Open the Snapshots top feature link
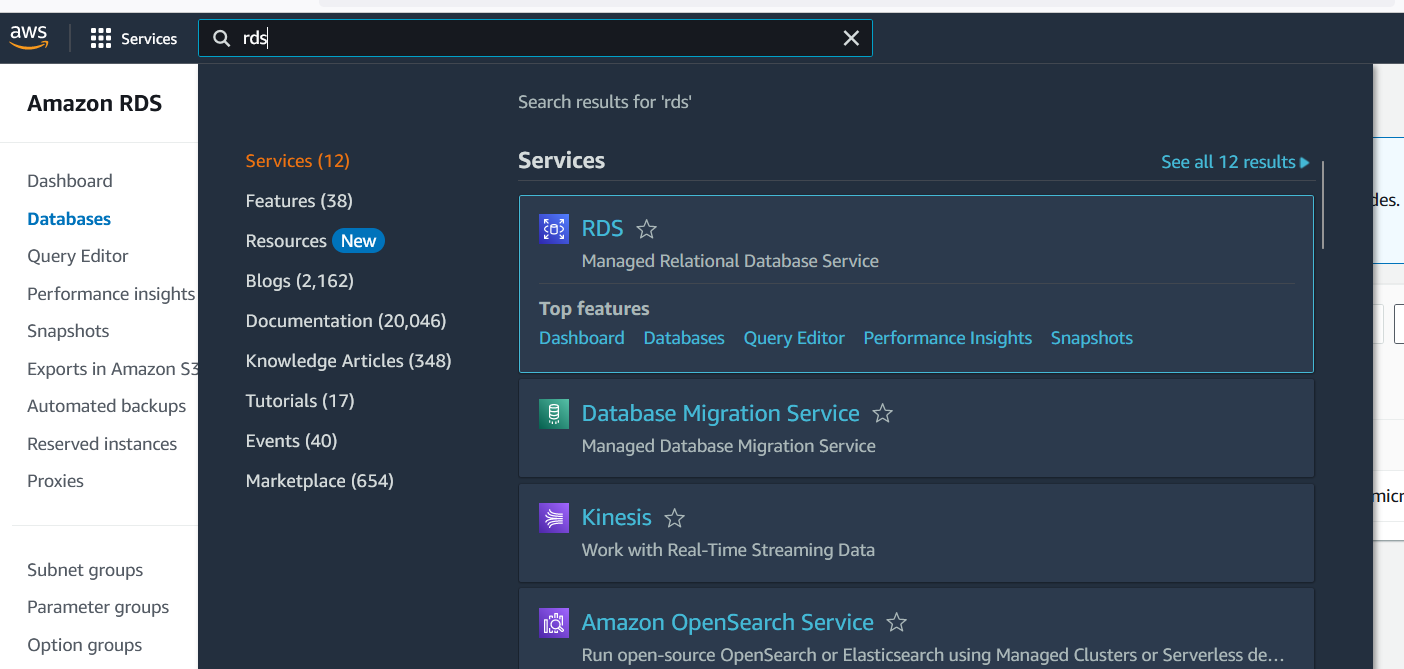Screen dimensions: 1404x669 coord(1092,338)
